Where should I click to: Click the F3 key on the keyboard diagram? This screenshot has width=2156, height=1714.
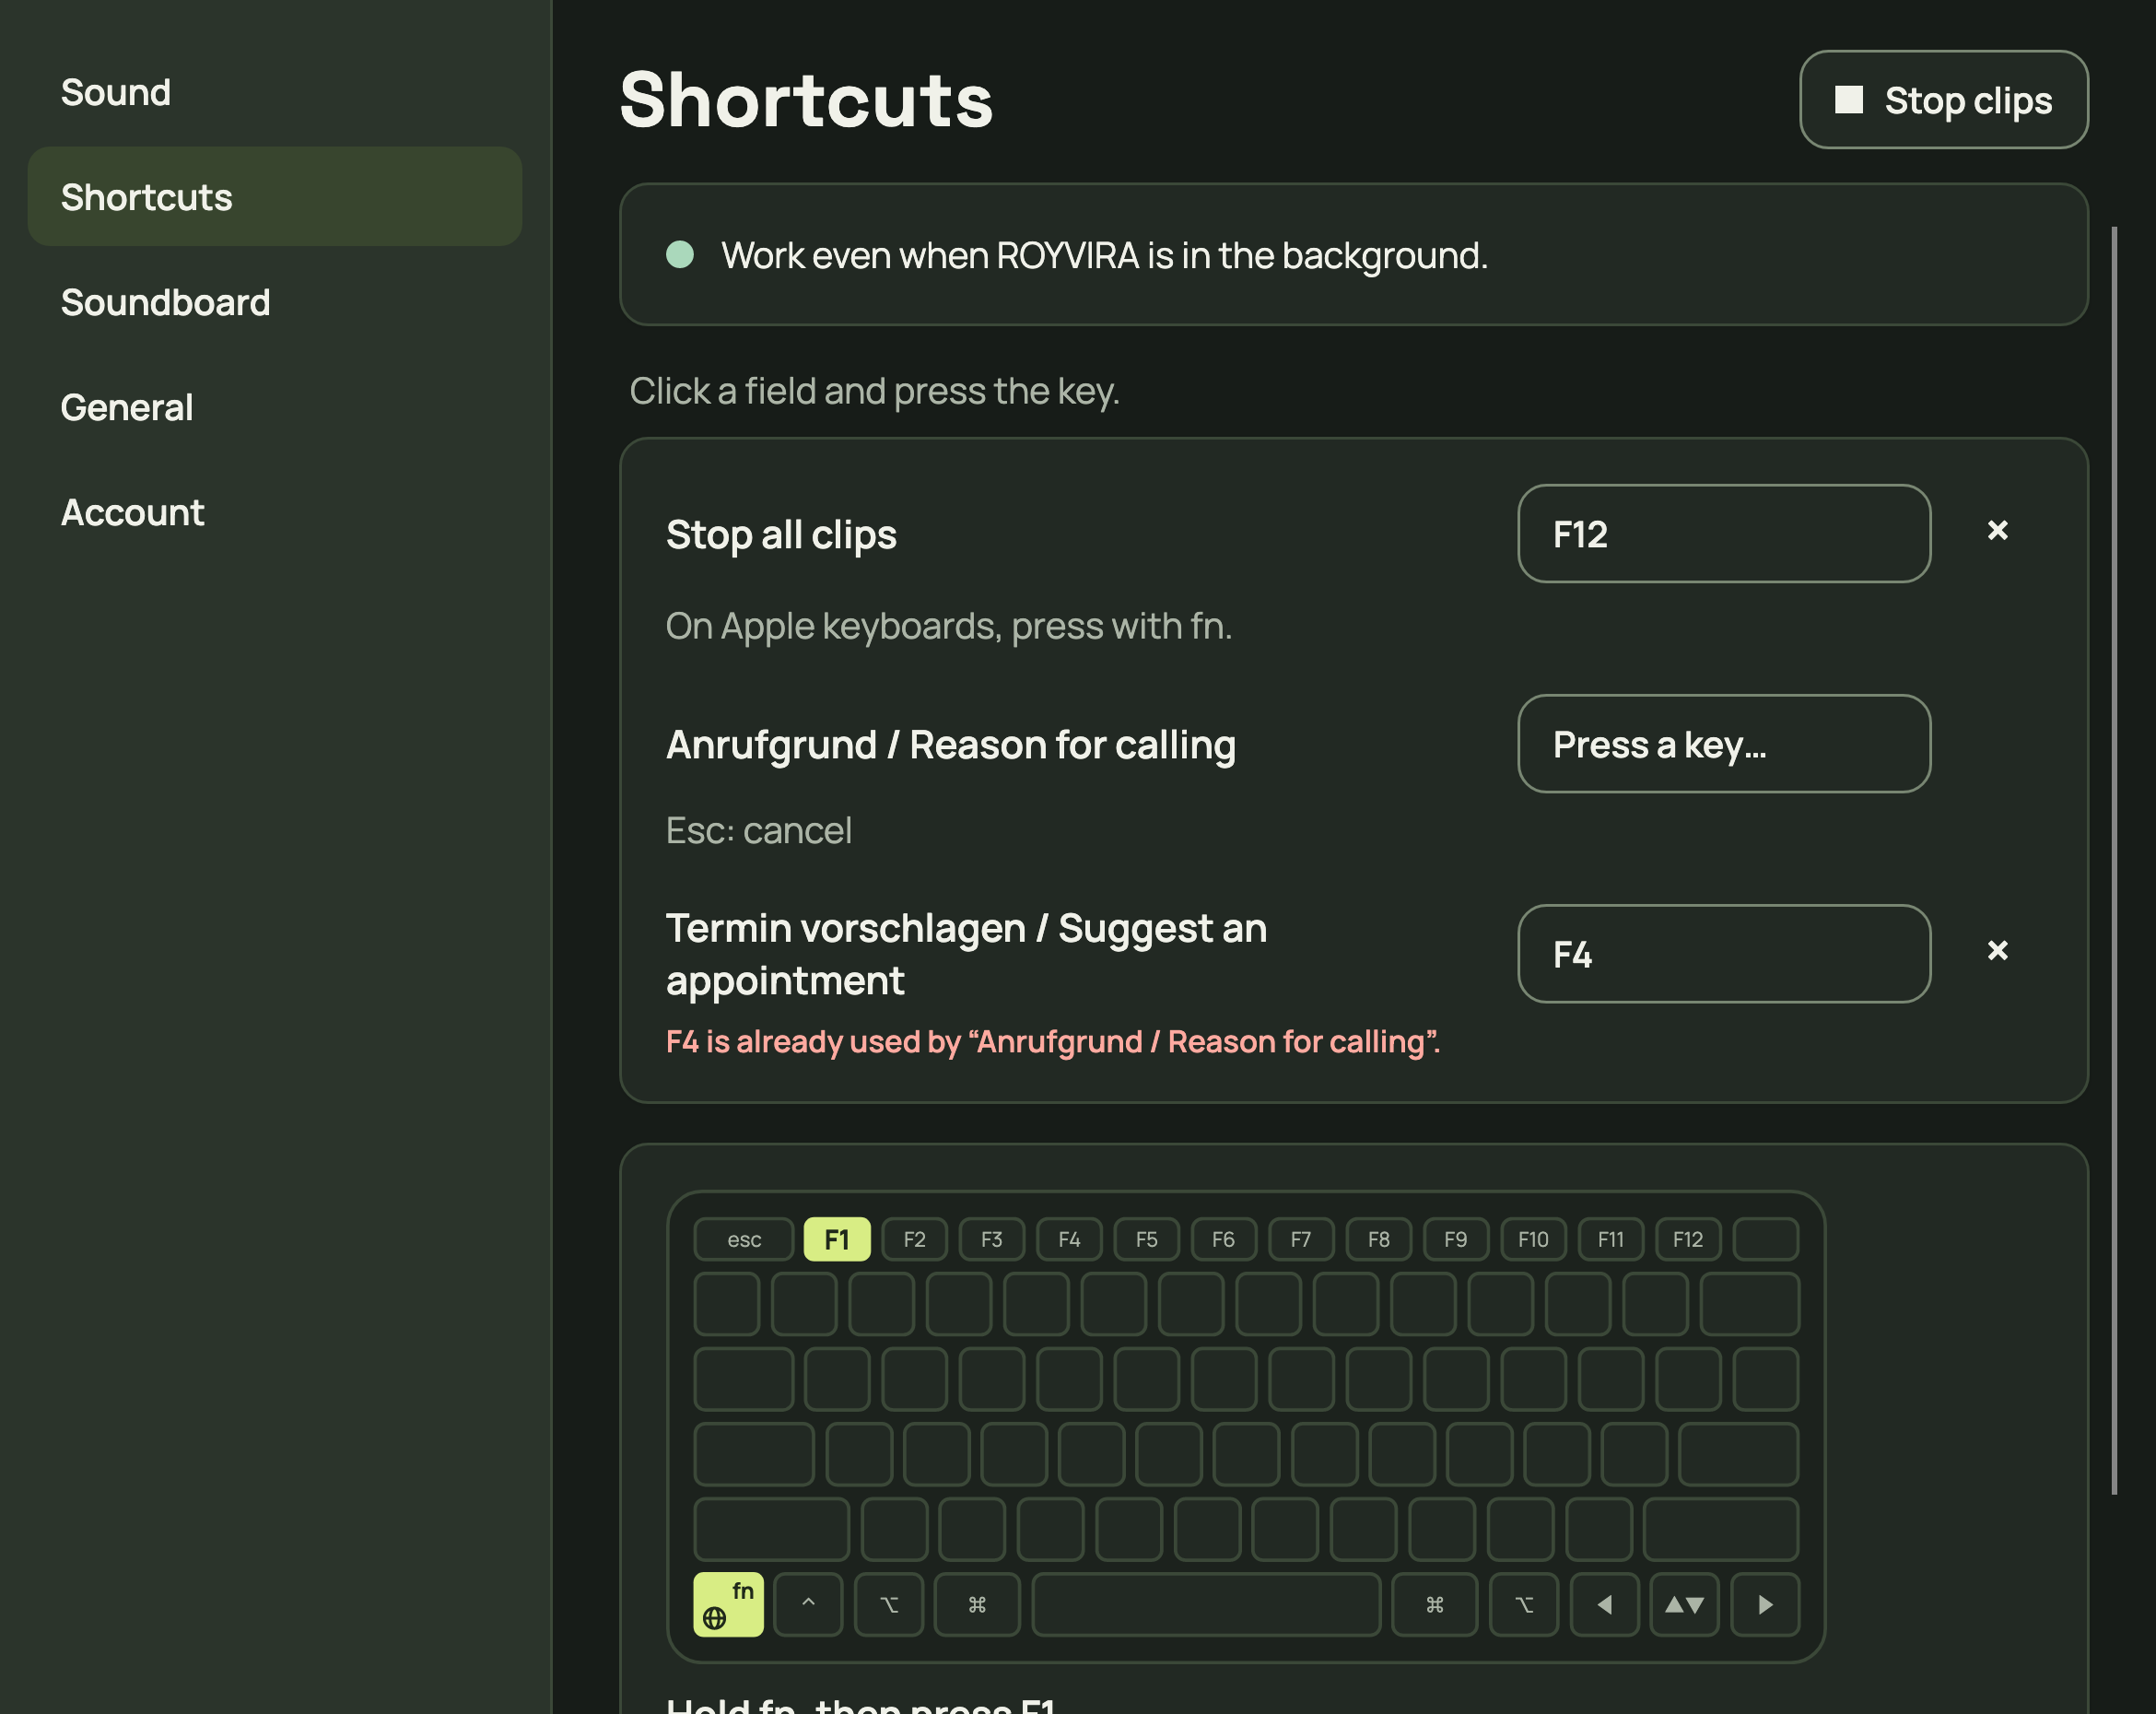pyautogui.click(x=991, y=1239)
